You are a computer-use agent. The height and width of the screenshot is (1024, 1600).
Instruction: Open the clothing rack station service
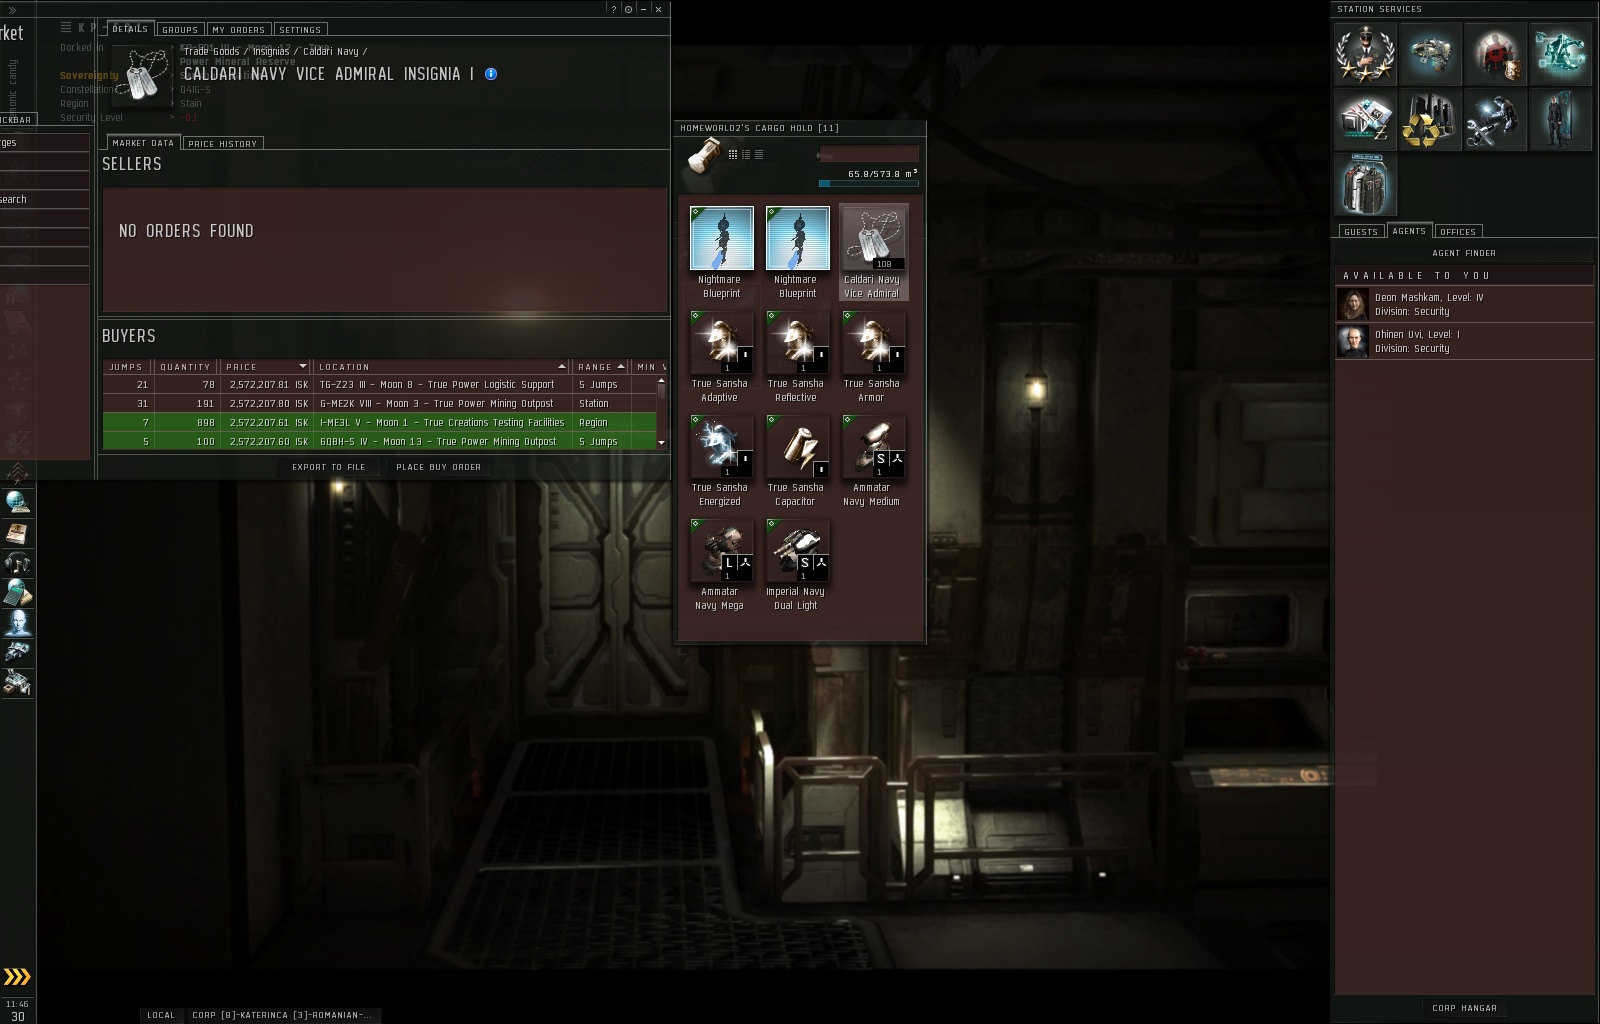coord(1364,185)
